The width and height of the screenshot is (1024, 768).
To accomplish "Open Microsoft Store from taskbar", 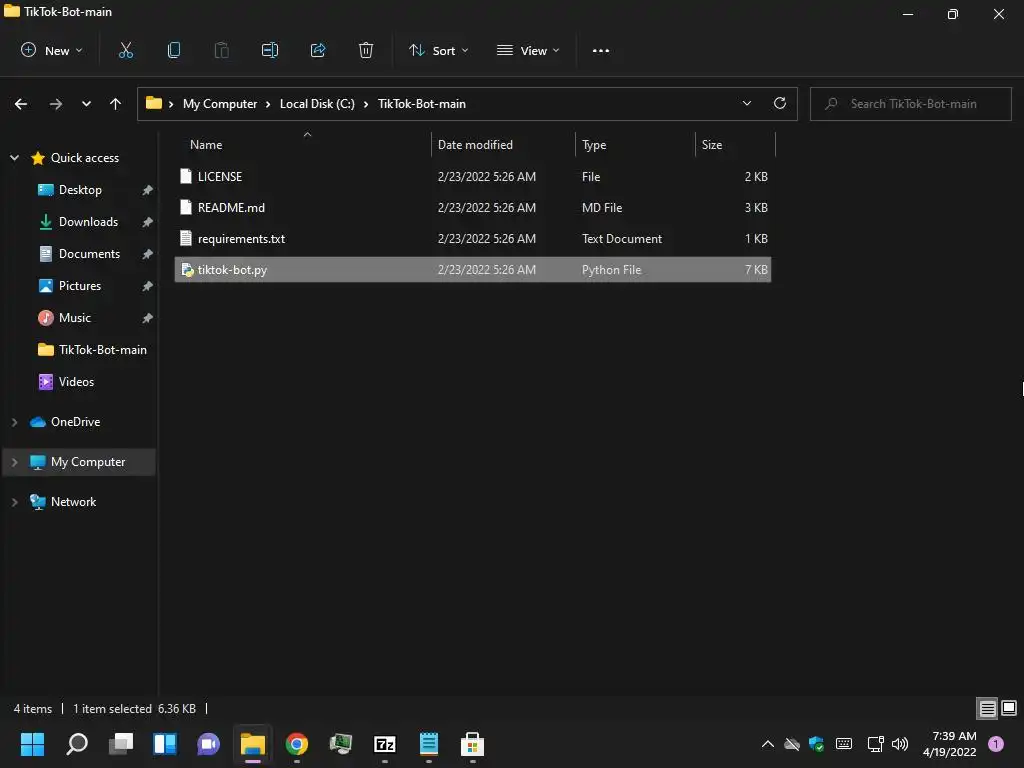I will (x=472, y=744).
